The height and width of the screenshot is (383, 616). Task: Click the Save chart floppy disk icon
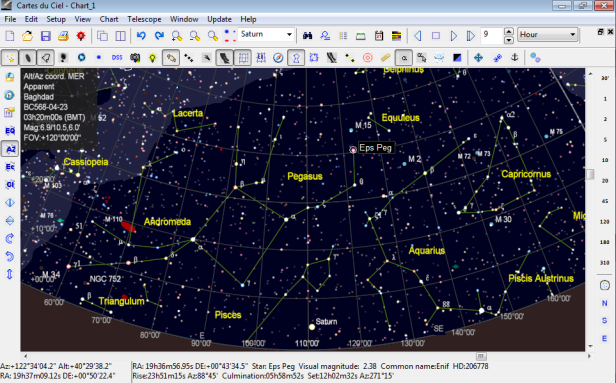(x=46, y=36)
